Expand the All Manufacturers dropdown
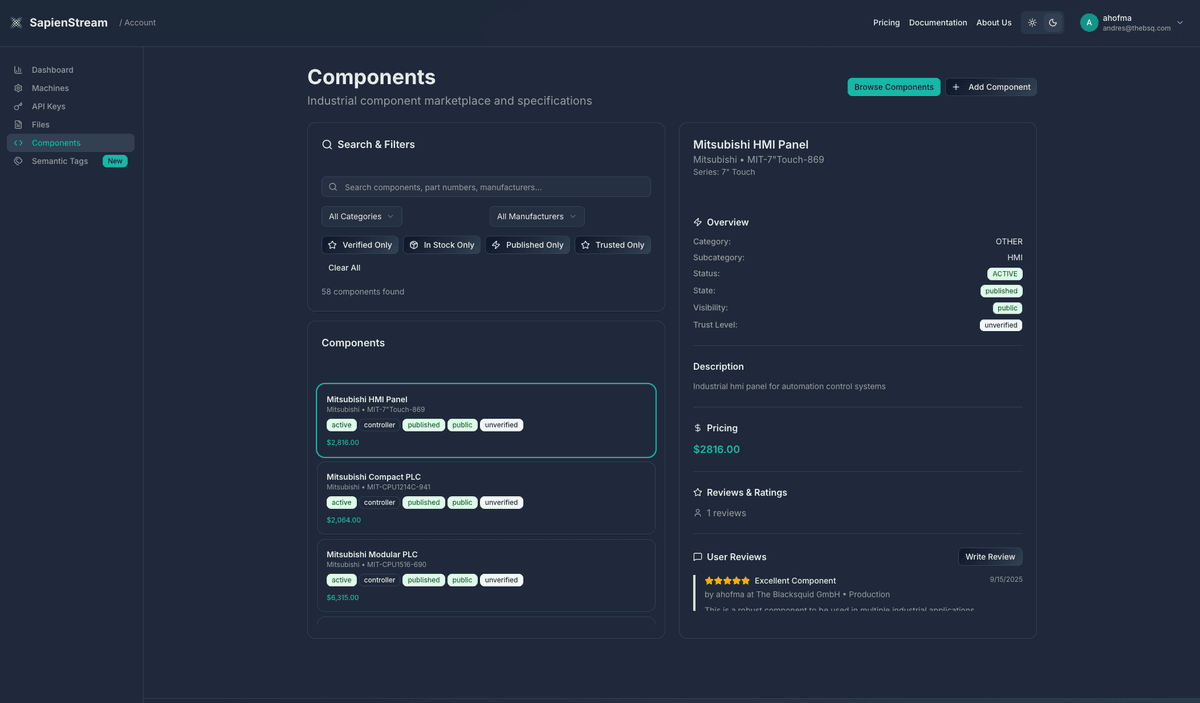The image size is (1200, 703). click(536, 216)
